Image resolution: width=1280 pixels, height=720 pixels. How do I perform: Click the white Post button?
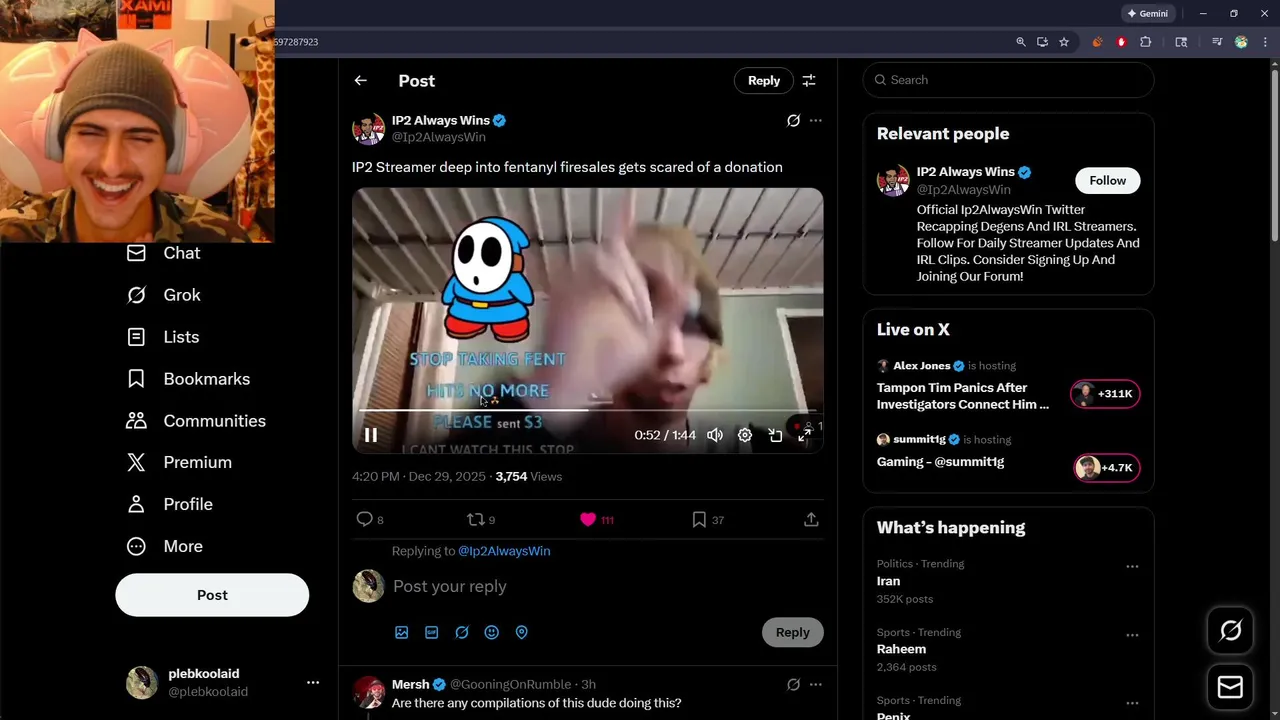pos(212,595)
